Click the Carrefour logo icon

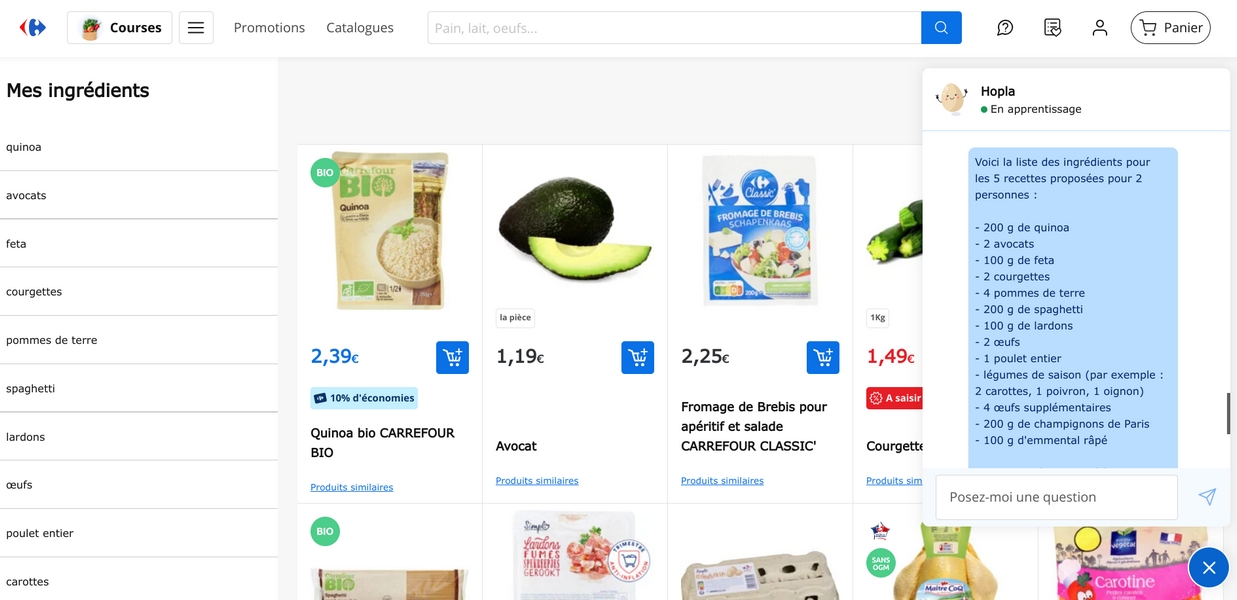(x=33, y=27)
